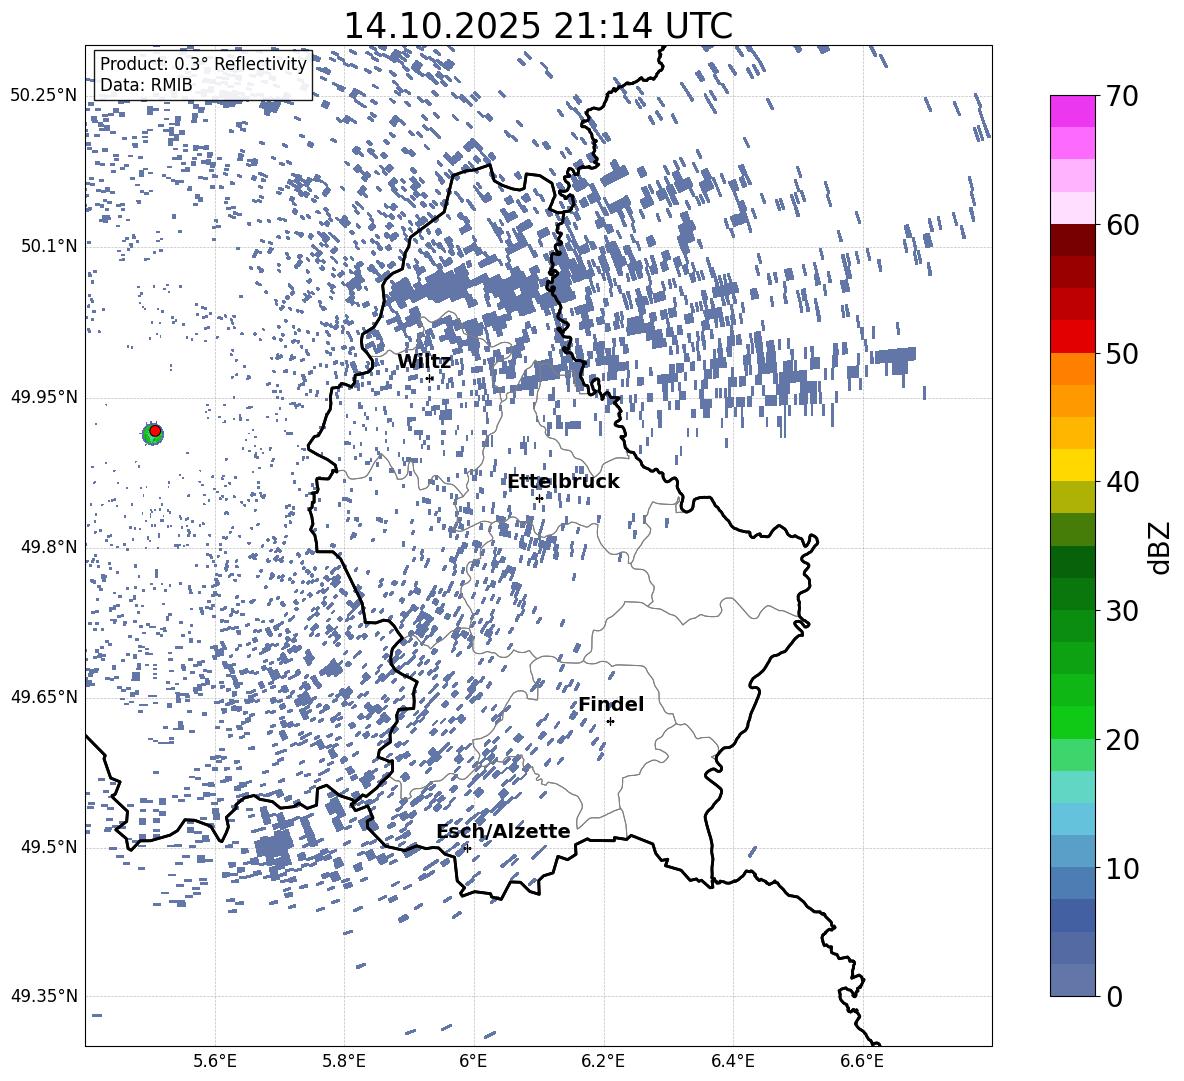Viewport: 1184px width, 1081px height.
Task: Click the 6°E longitude label
Action: pyautogui.click(x=473, y=1061)
